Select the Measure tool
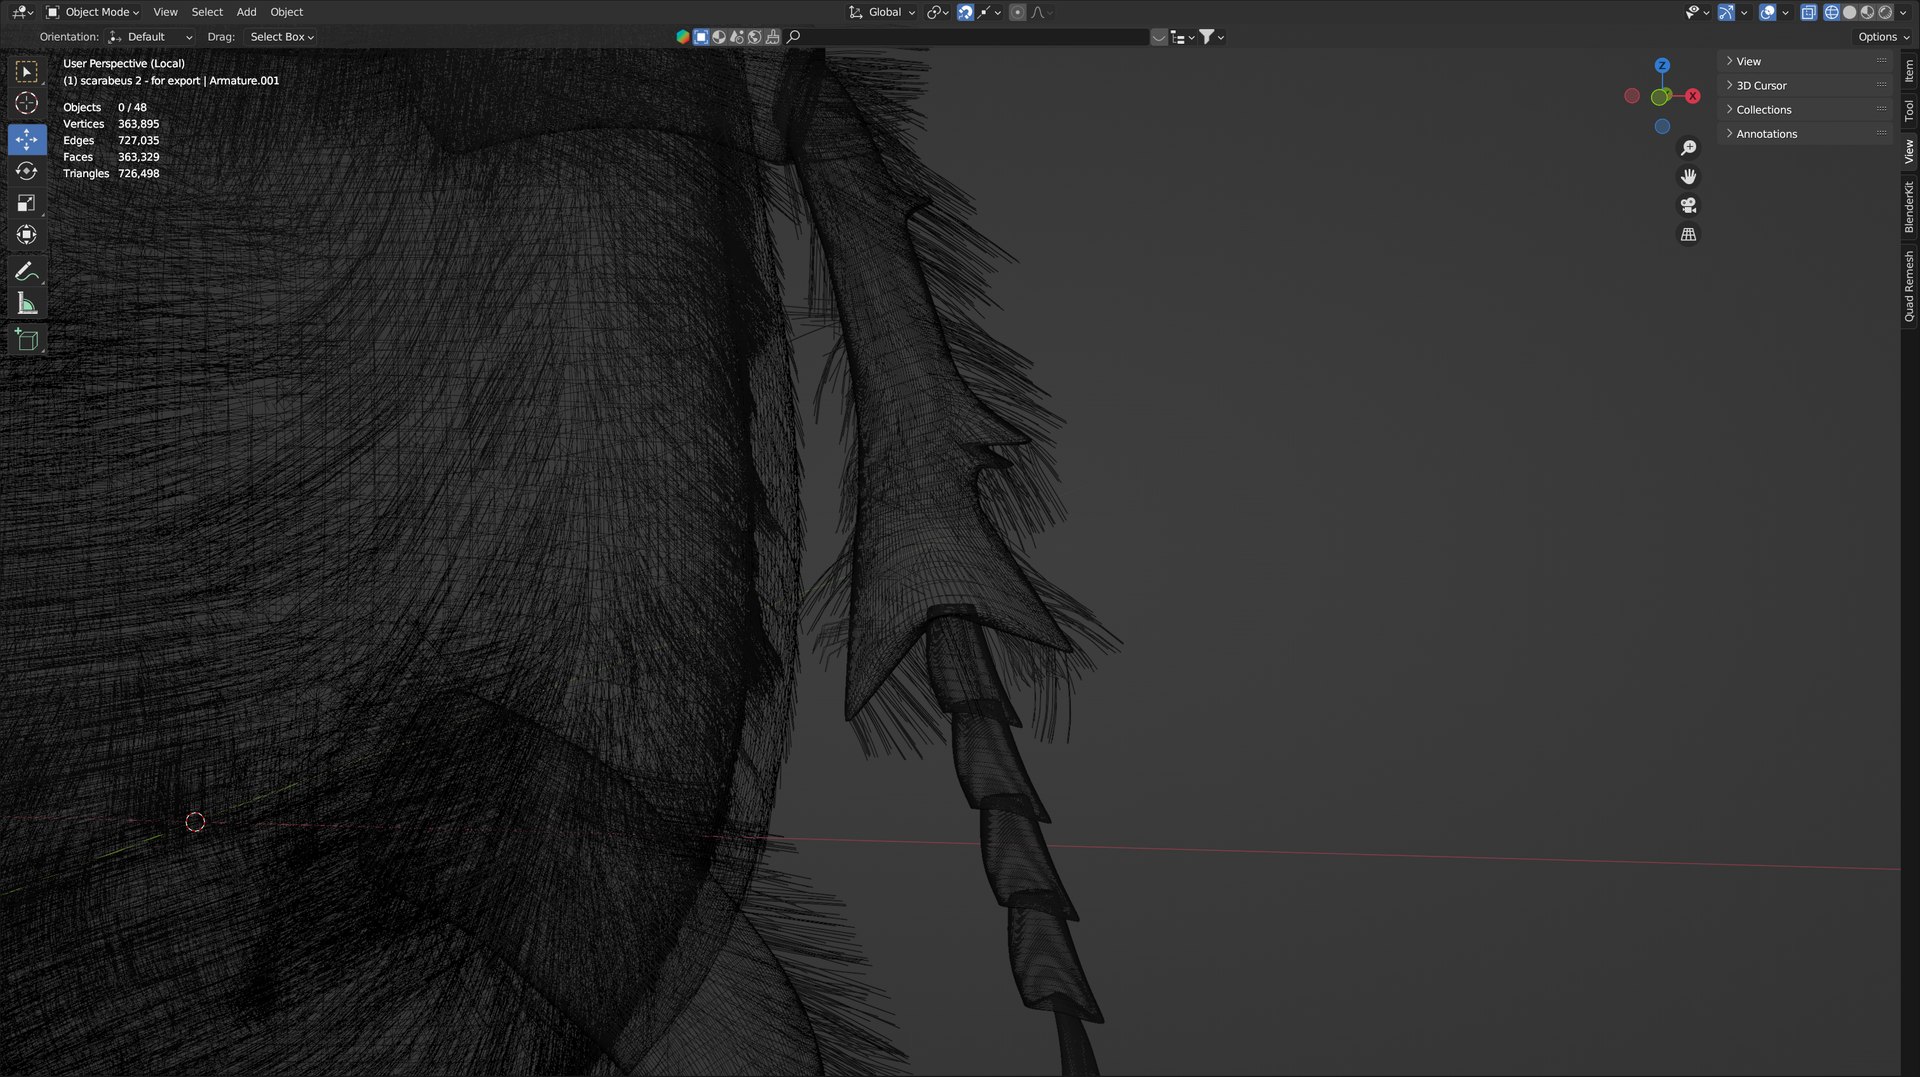This screenshot has width=1920, height=1077. (27, 303)
